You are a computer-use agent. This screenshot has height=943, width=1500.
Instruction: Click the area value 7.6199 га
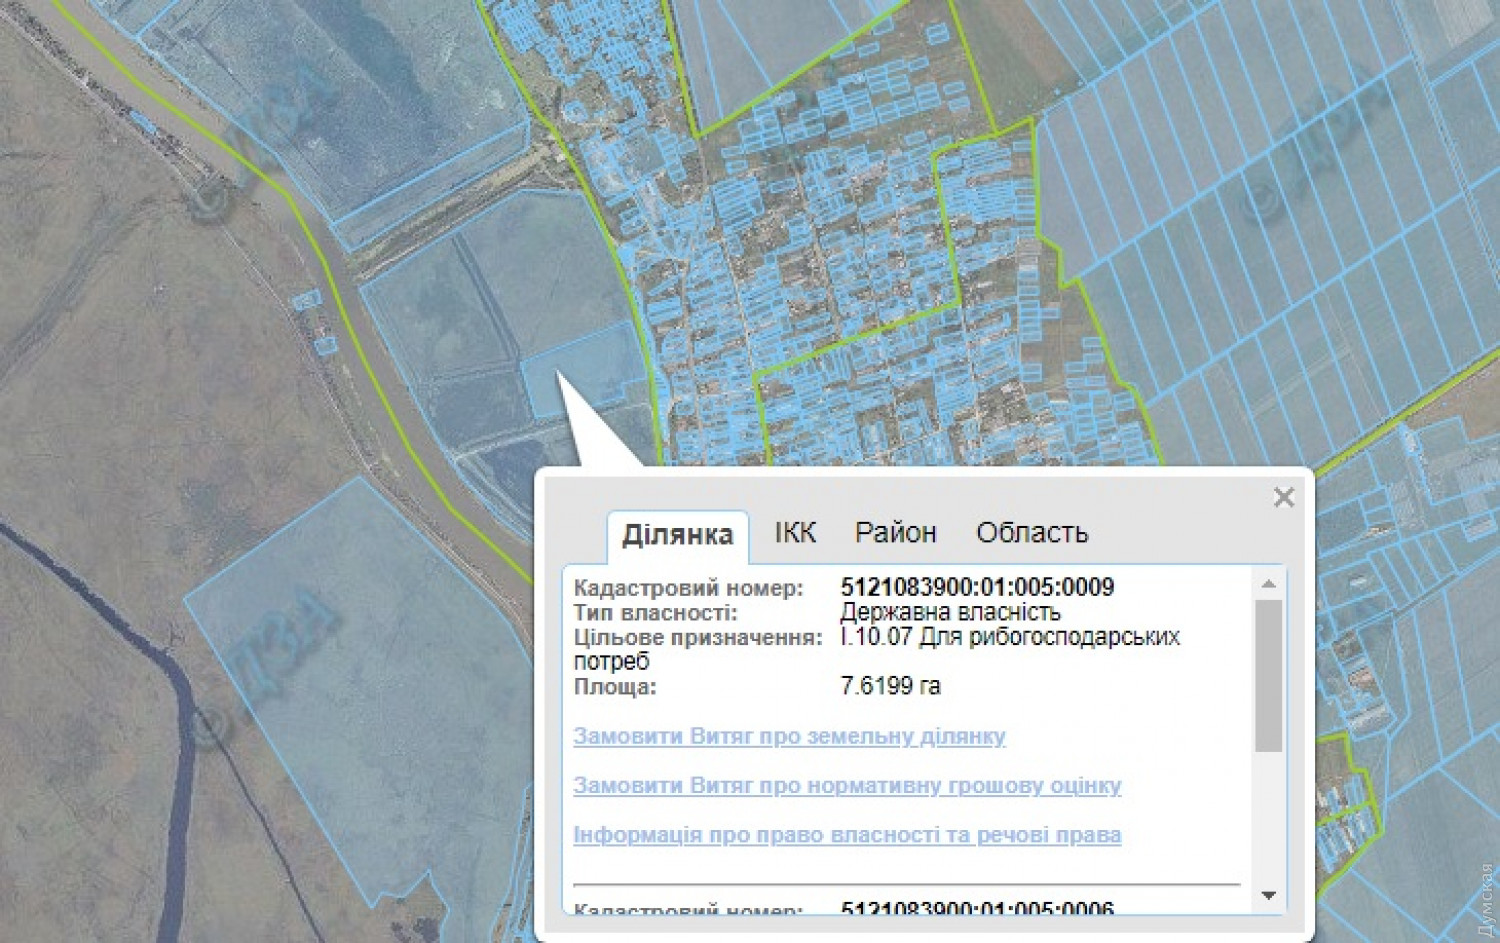tap(890, 686)
